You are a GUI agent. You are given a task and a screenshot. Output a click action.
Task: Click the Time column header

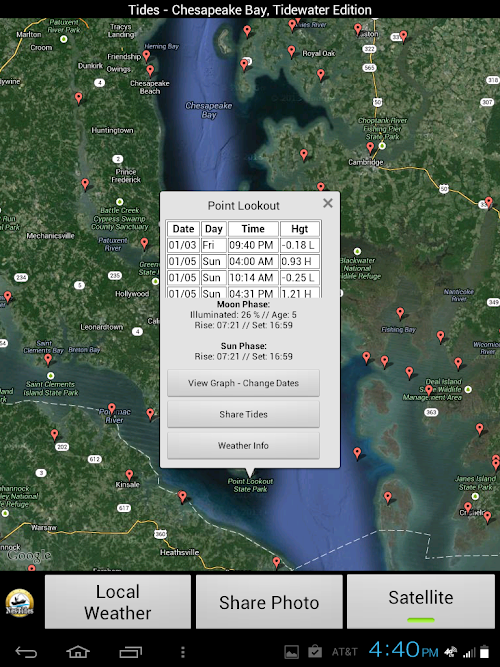(x=253, y=229)
